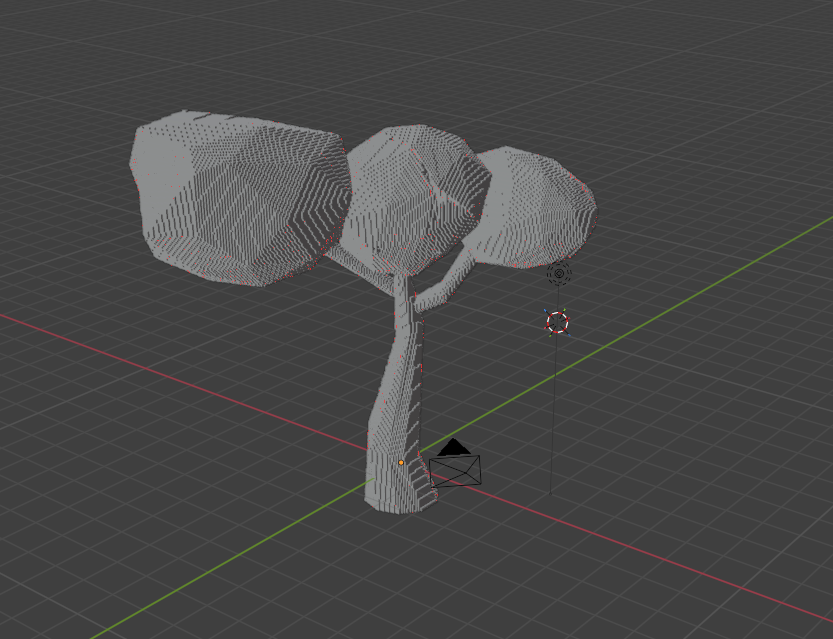Click the red-white 3D cursor
Image resolution: width=833 pixels, height=639 pixels.
pos(557,322)
